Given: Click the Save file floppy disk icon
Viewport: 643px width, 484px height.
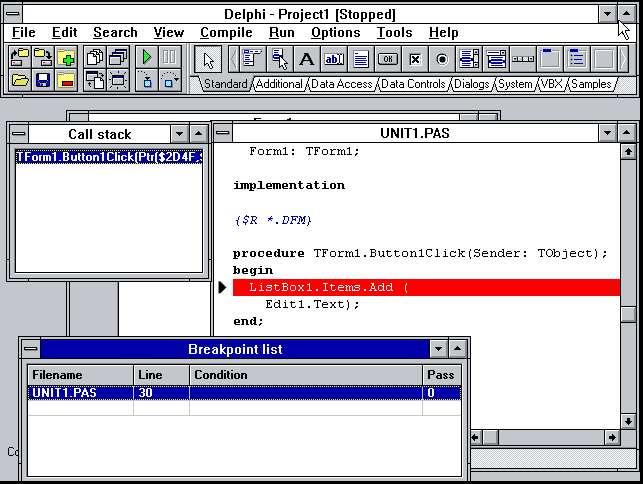Looking at the screenshot, I should 43,80.
